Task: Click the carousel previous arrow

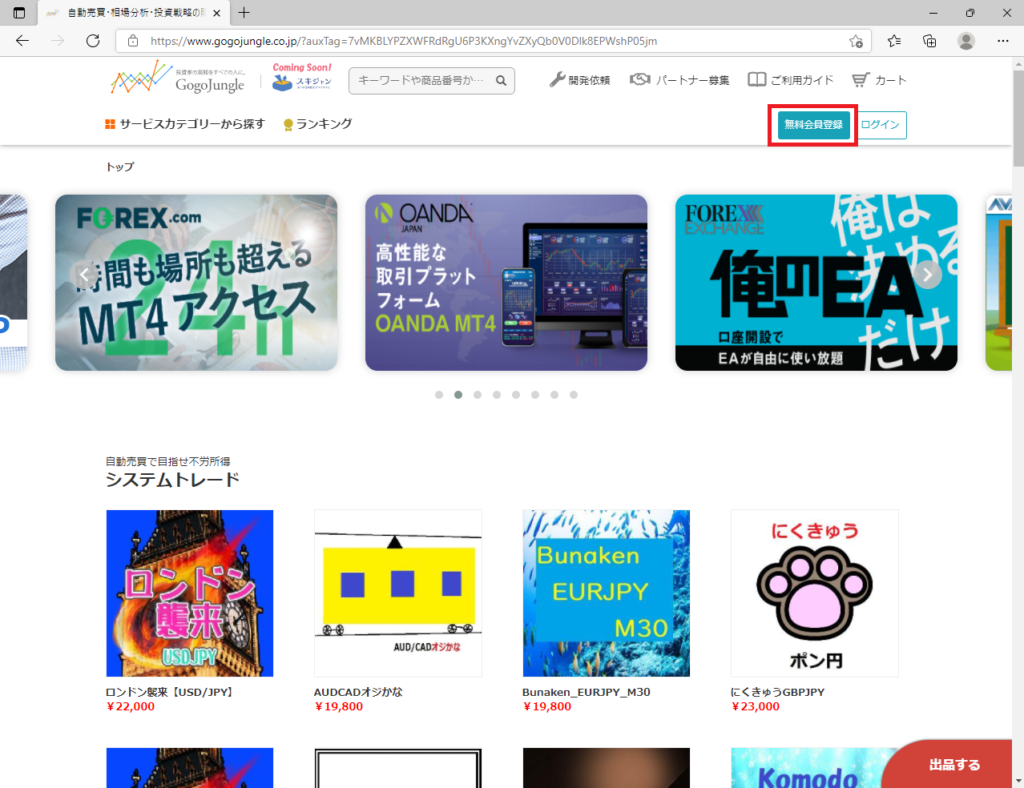Action: click(x=84, y=274)
